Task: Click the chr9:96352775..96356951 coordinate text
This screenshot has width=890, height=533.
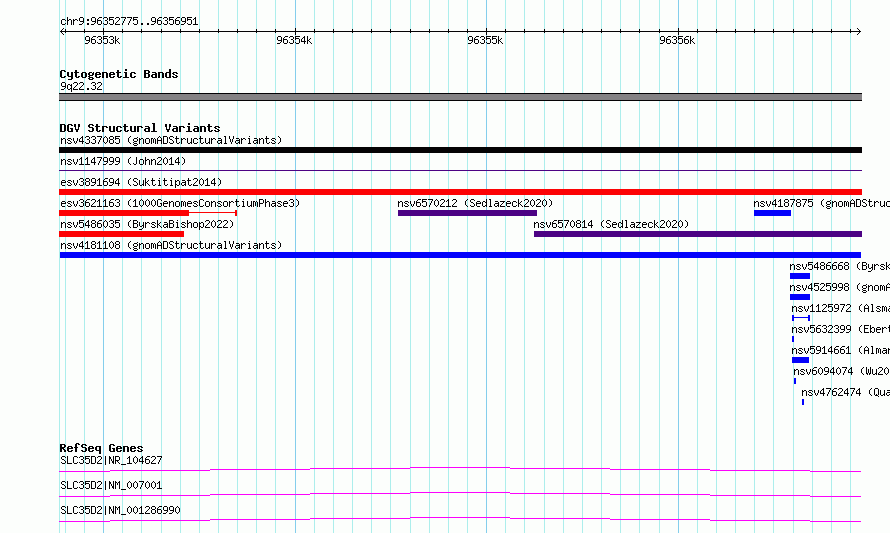Action: click(129, 22)
